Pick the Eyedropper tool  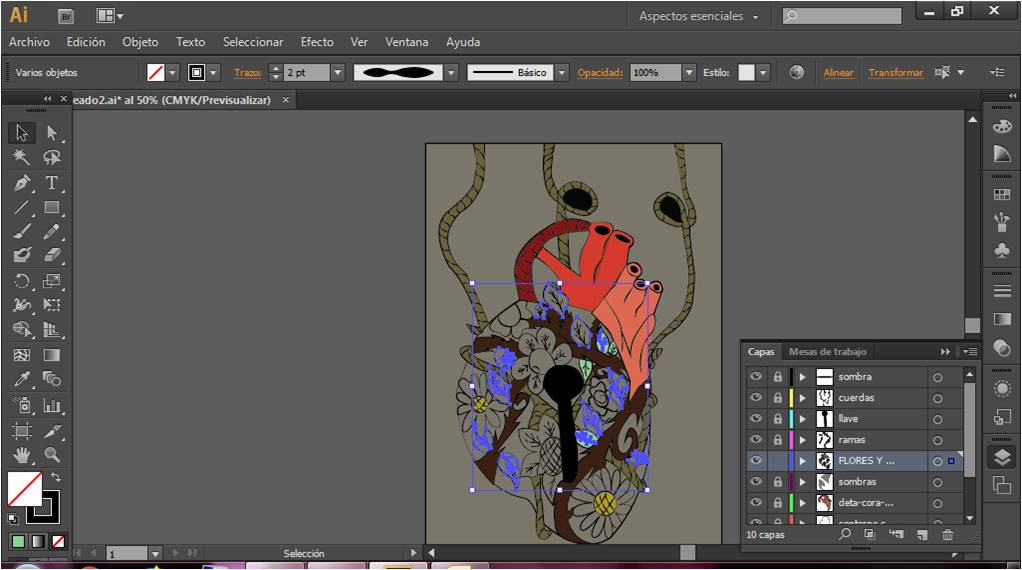pyautogui.click(x=22, y=379)
